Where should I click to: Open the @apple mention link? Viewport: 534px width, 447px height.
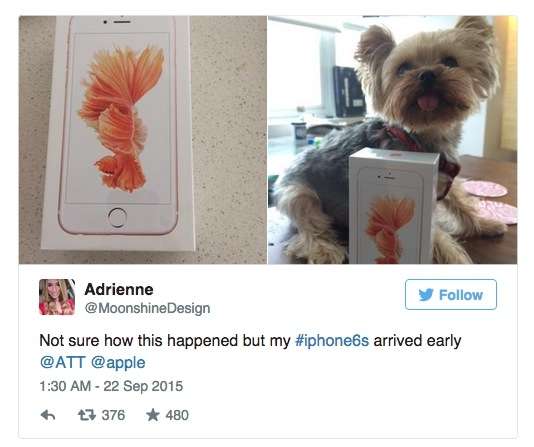[x=118, y=363]
